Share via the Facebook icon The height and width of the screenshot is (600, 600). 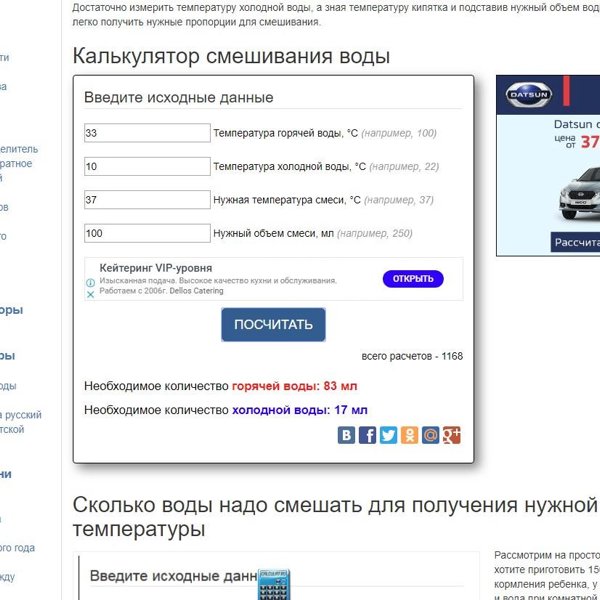click(x=368, y=435)
